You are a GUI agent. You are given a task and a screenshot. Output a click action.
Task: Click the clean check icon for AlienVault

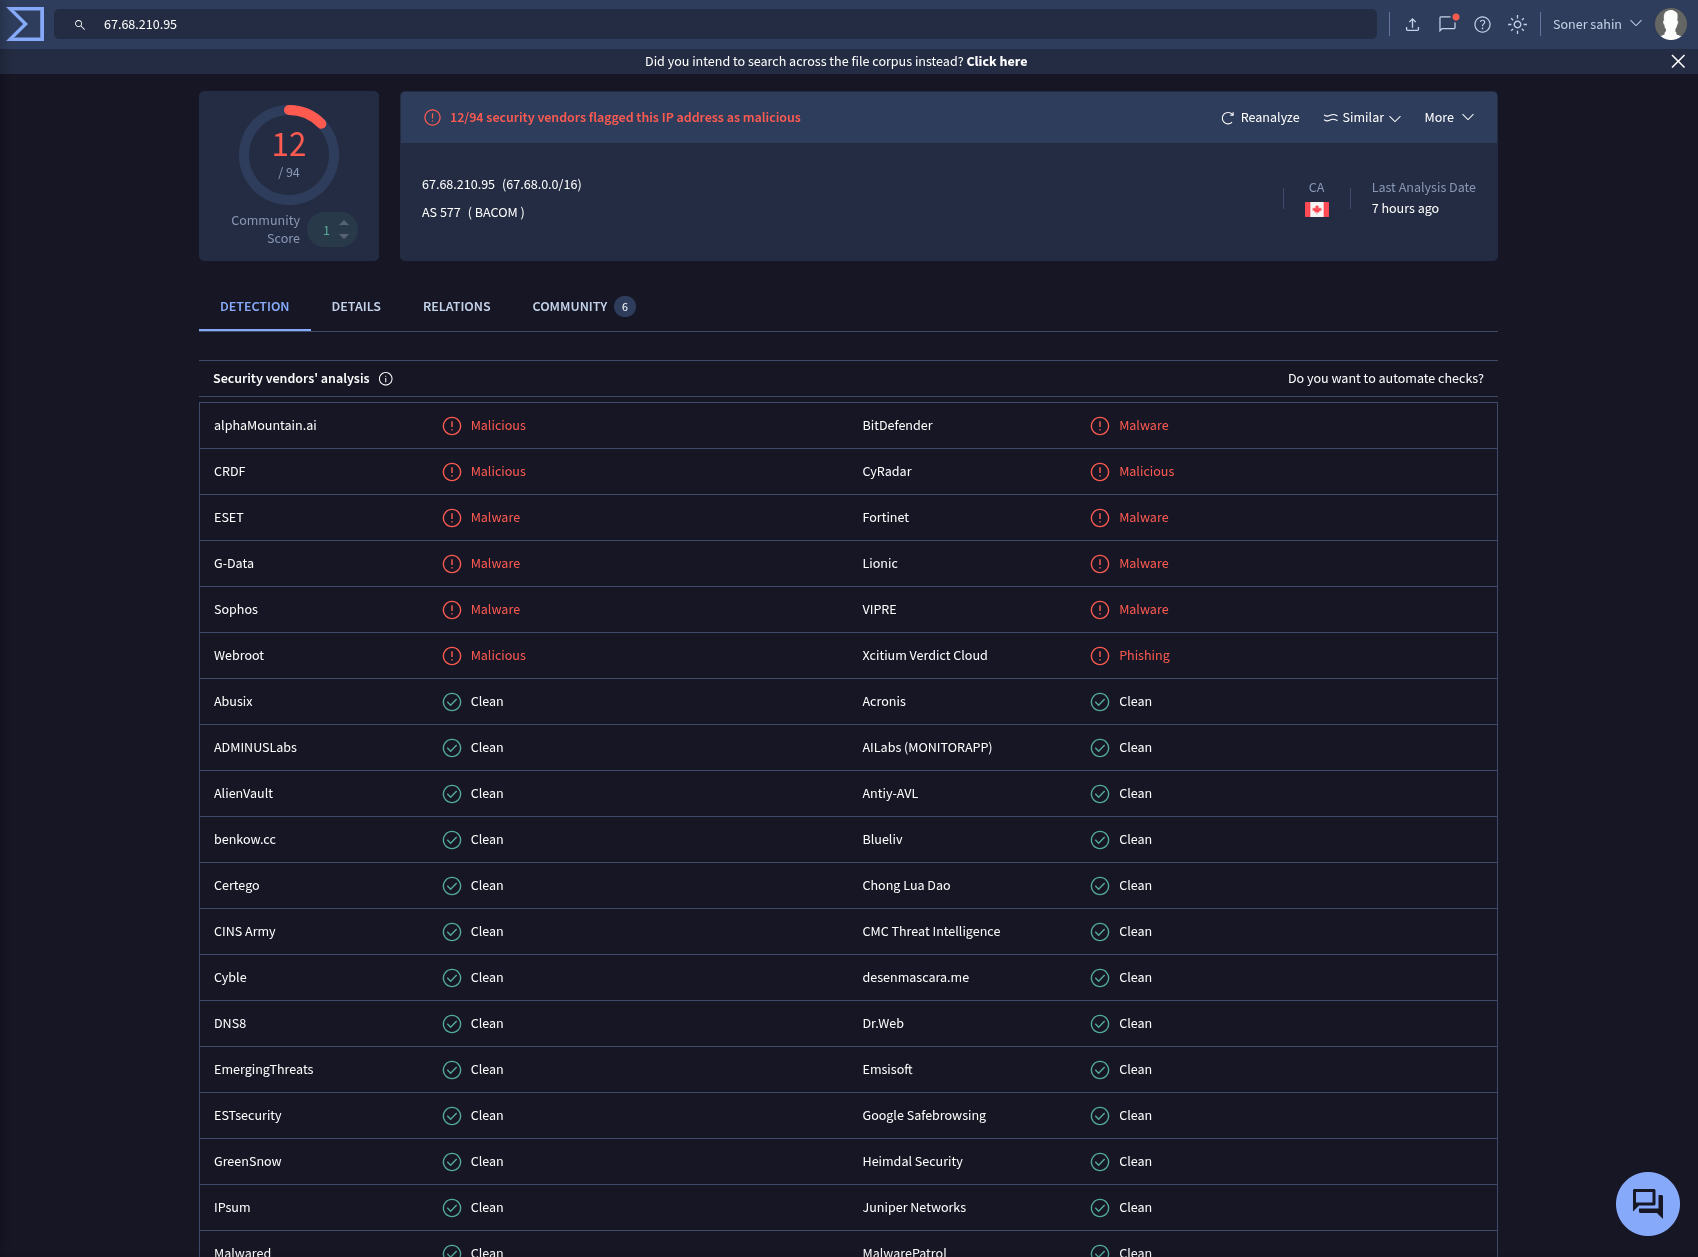coord(452,794)
